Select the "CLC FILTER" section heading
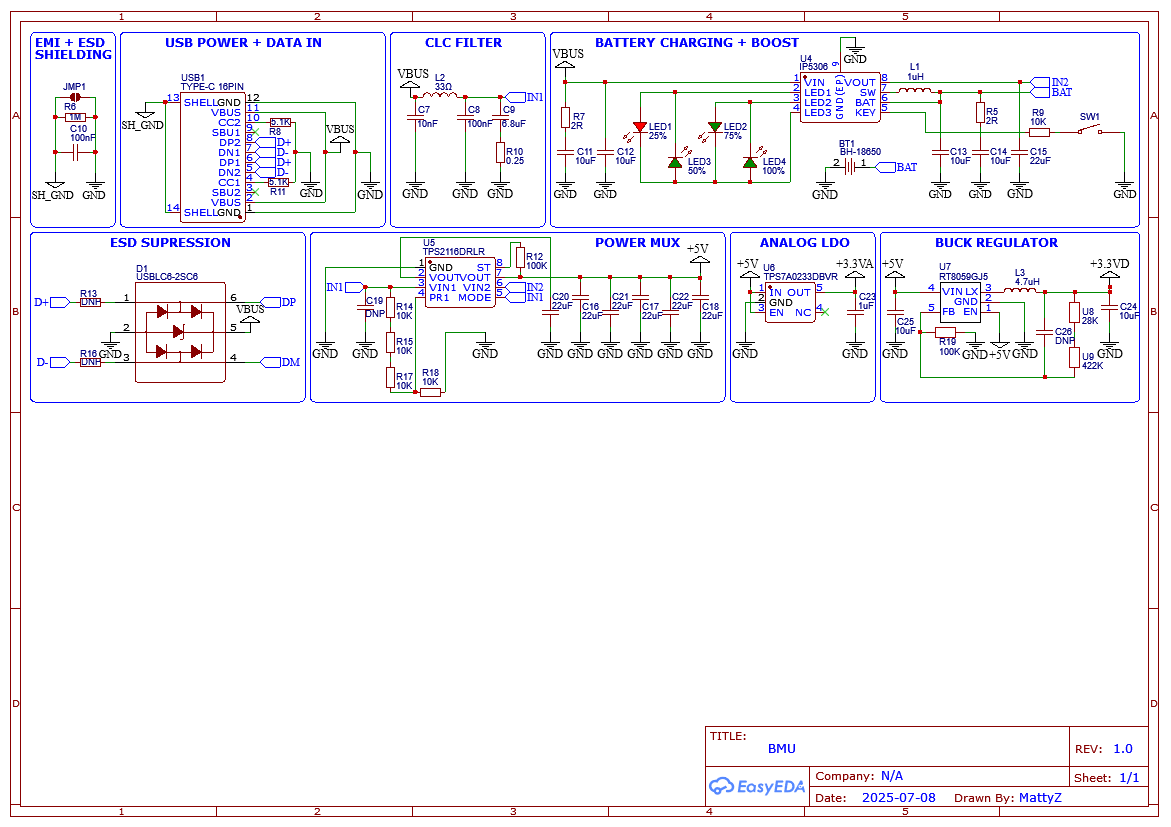This screenshot has width=1171, height=827. click(463, 43)
